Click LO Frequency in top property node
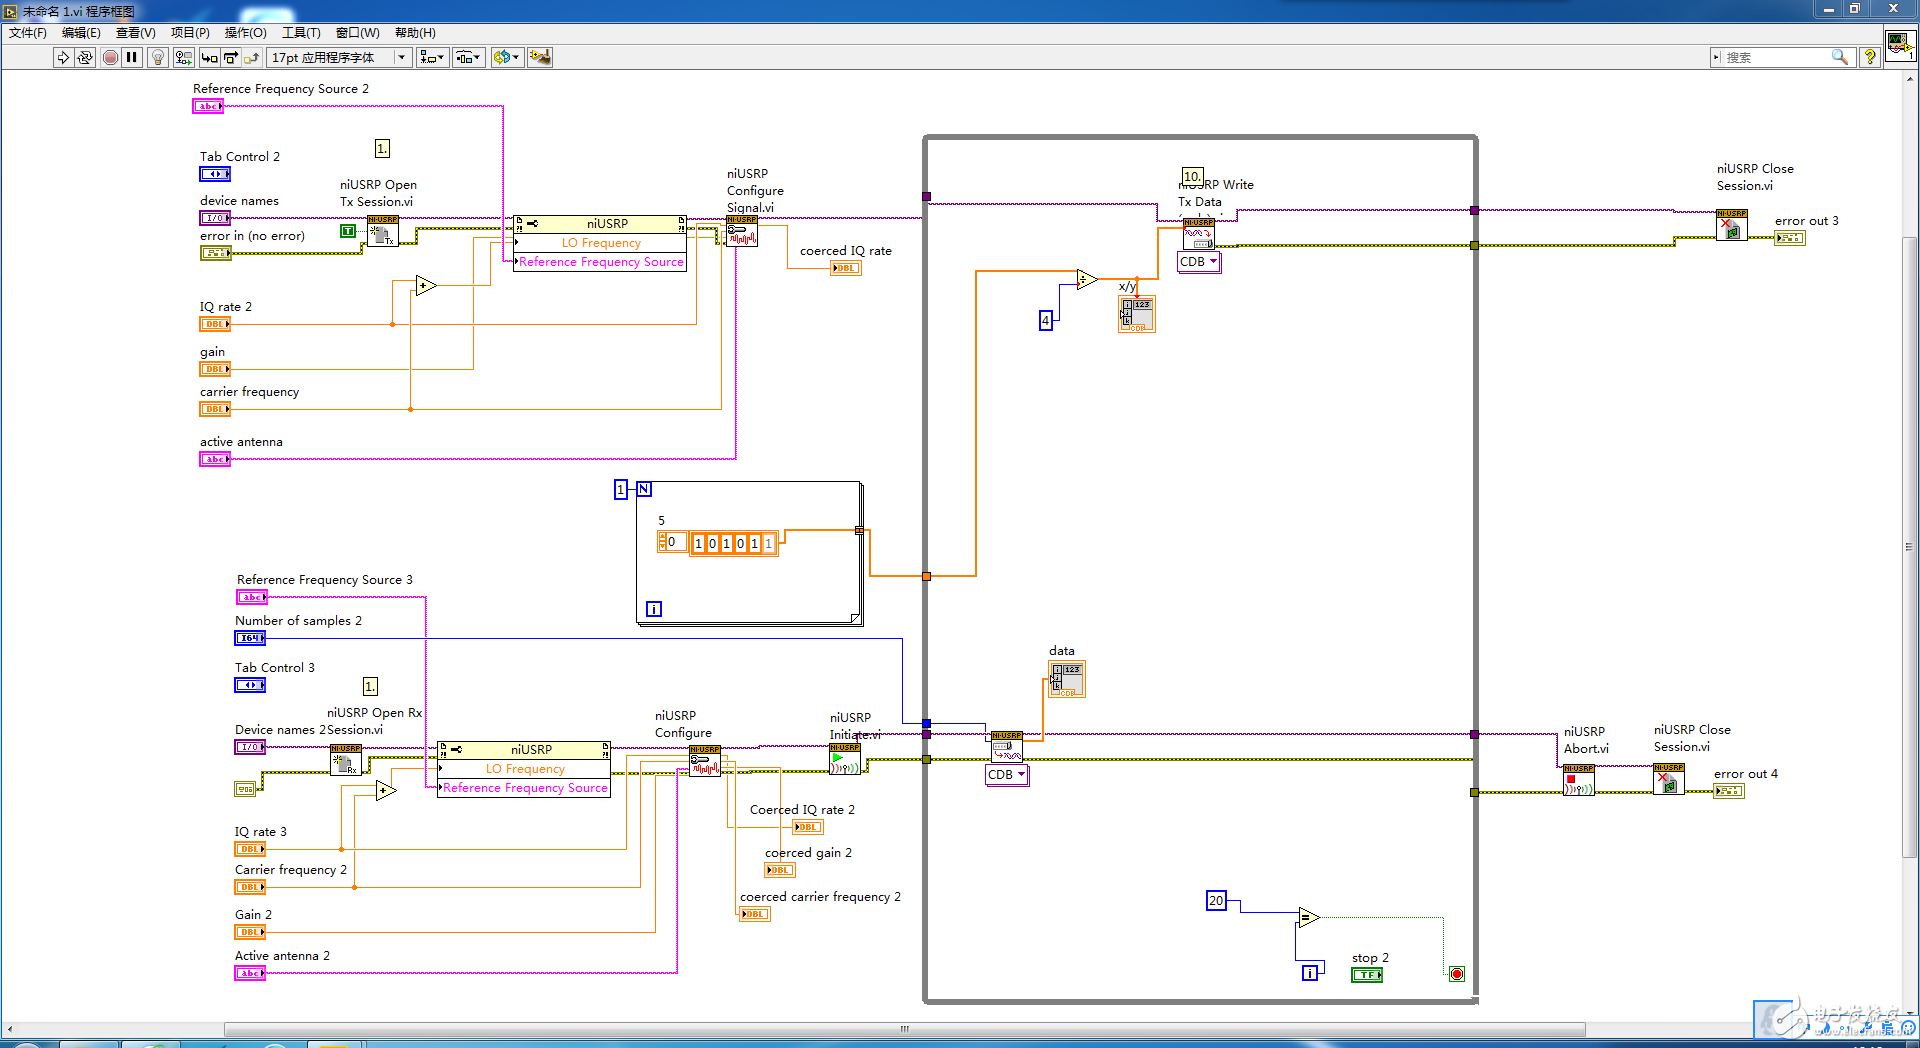The width and height of the screenshot is (1920, 1048). pos(601,243)
